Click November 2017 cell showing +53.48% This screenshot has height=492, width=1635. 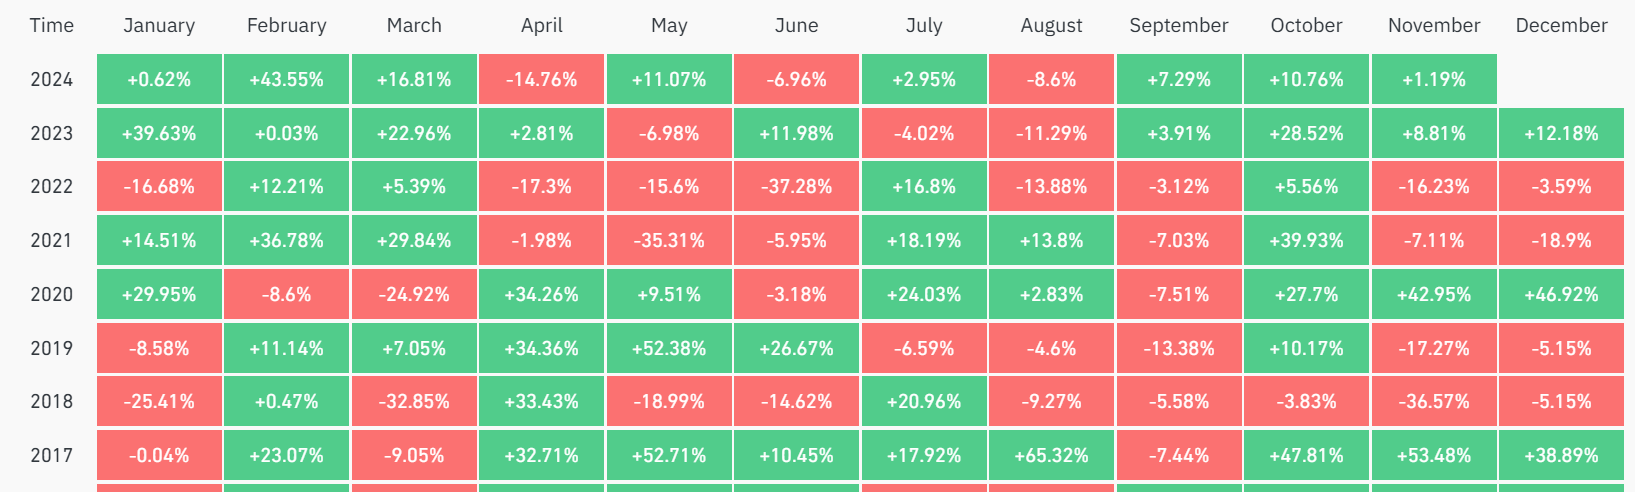(x=1434, y=456)
